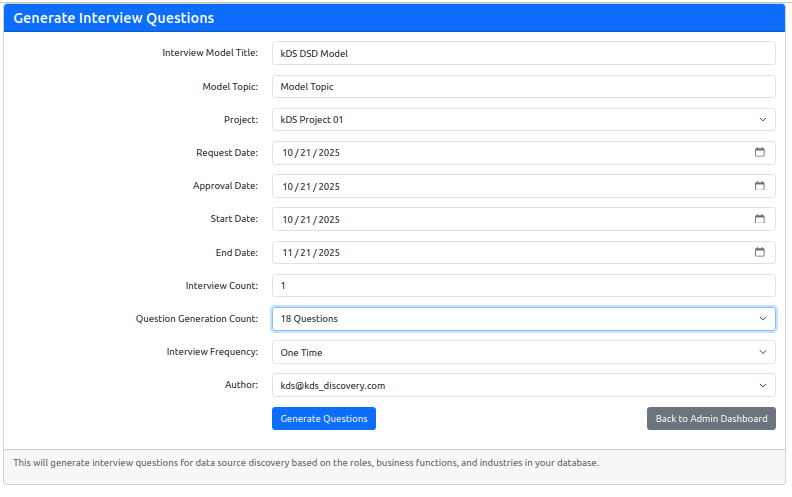
Task: Select the month in End Date
Action: click(x=288, y=252)
